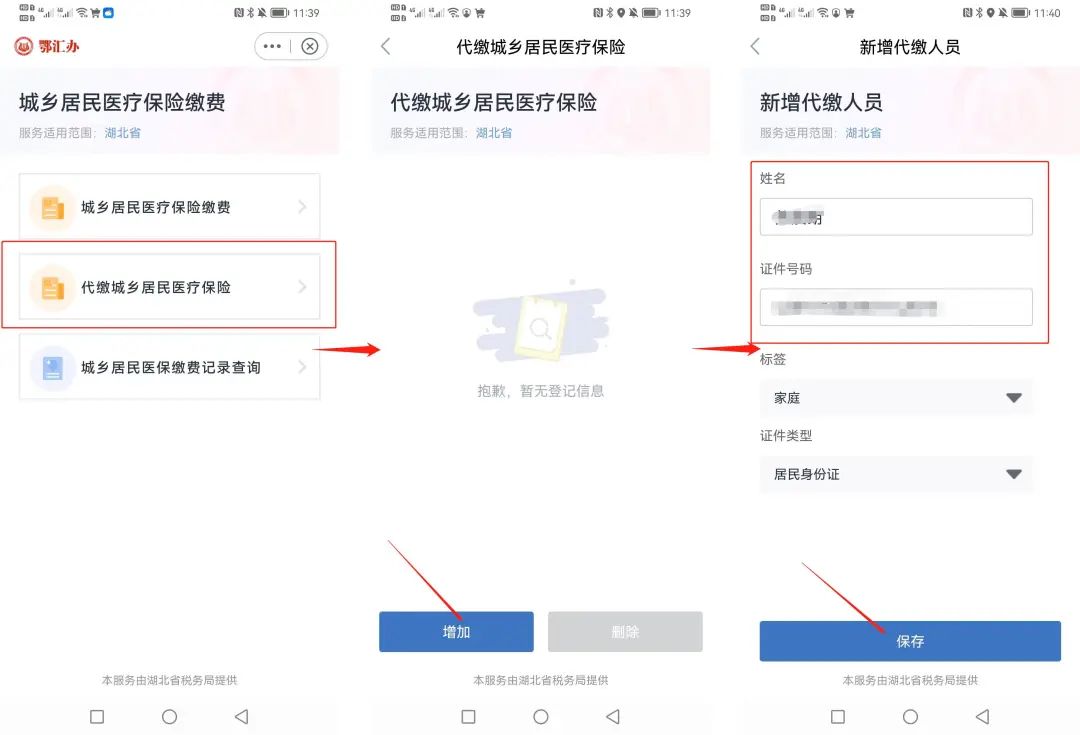Open the mini program three-dots menu
The image size is (1080, 735).
point(272,46)
